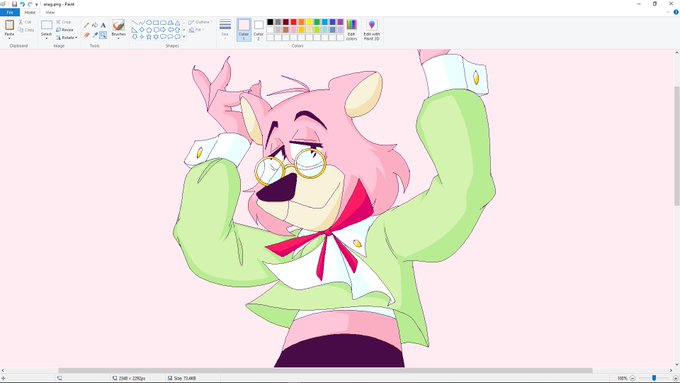680x383 pixels.
Task: Click the Redo arrow in title bar
Action: point(30,4)
